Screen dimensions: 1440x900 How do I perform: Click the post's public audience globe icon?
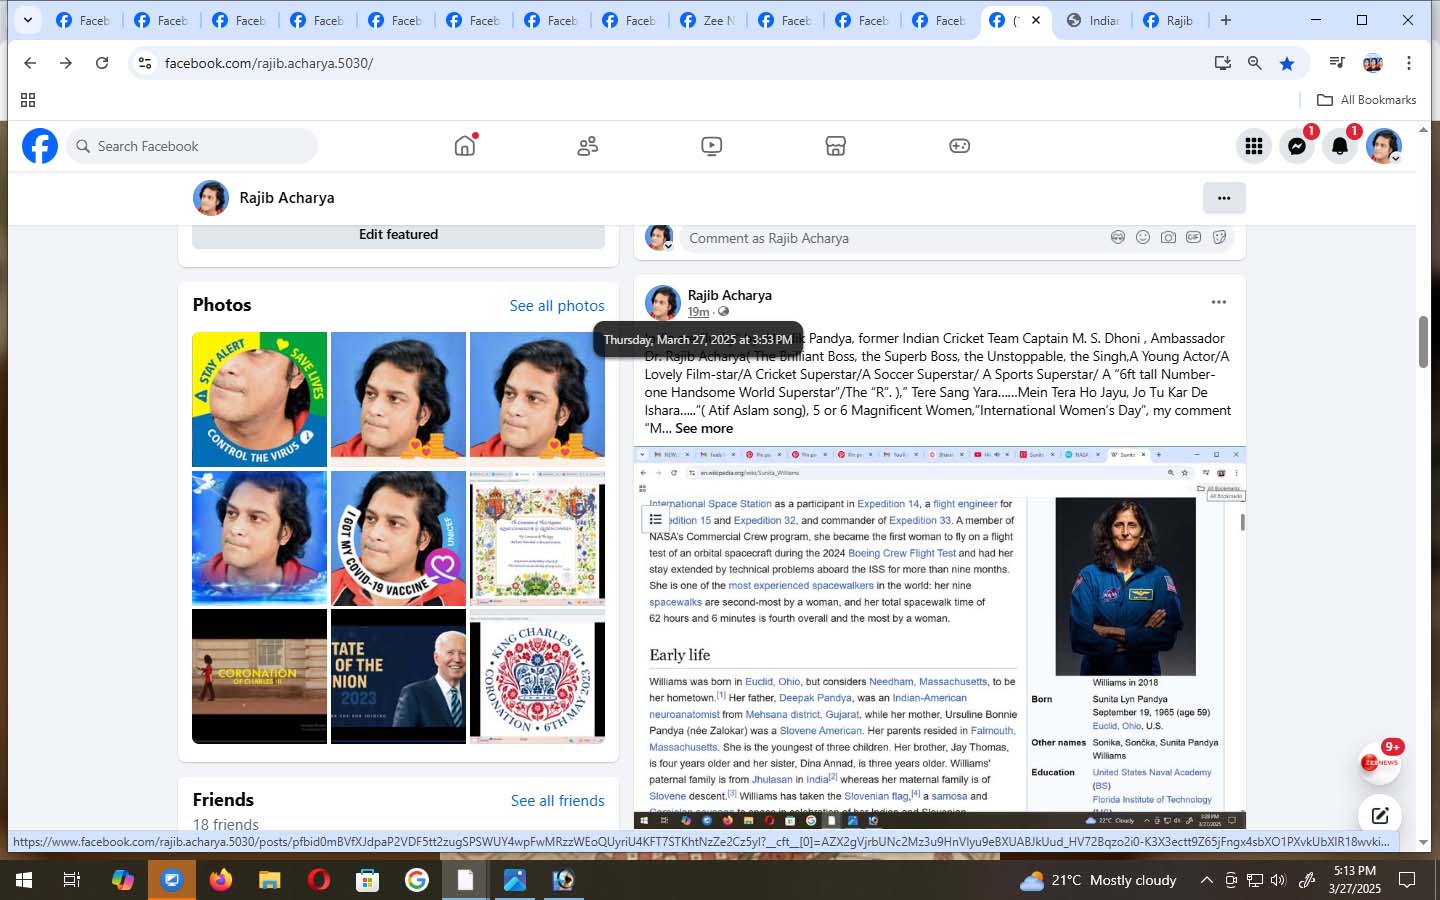point(724,312)
